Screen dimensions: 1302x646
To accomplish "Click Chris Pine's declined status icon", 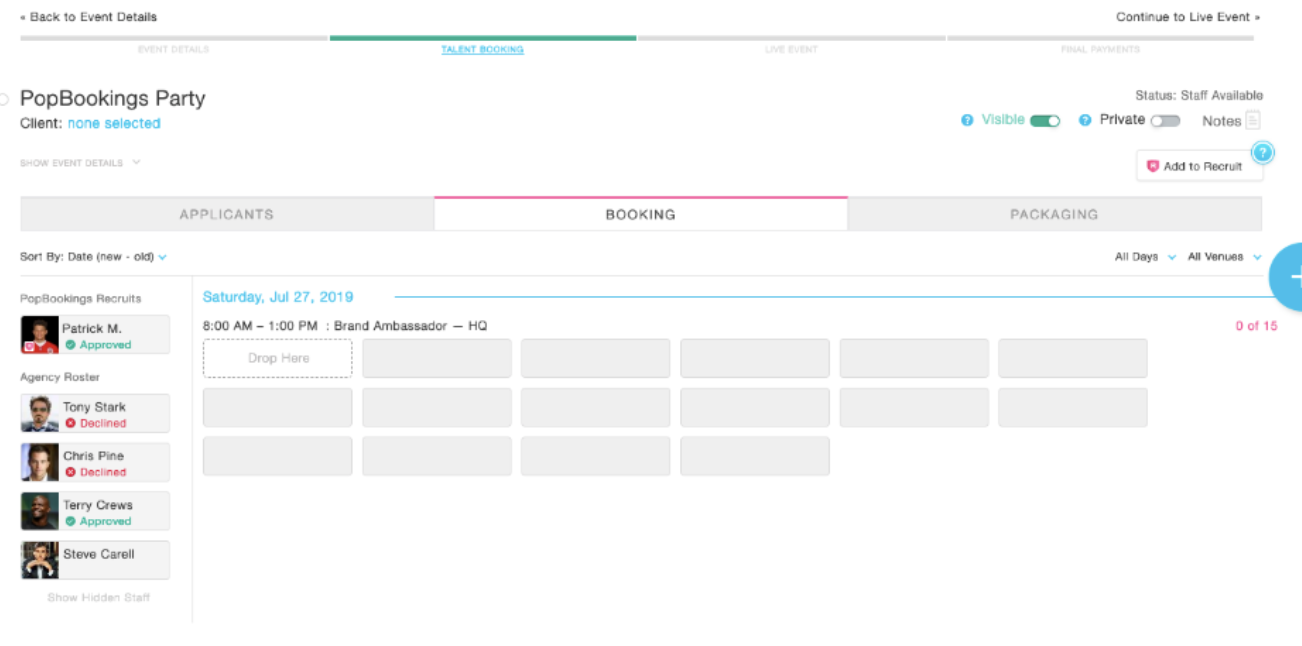I will coord(71,472).
